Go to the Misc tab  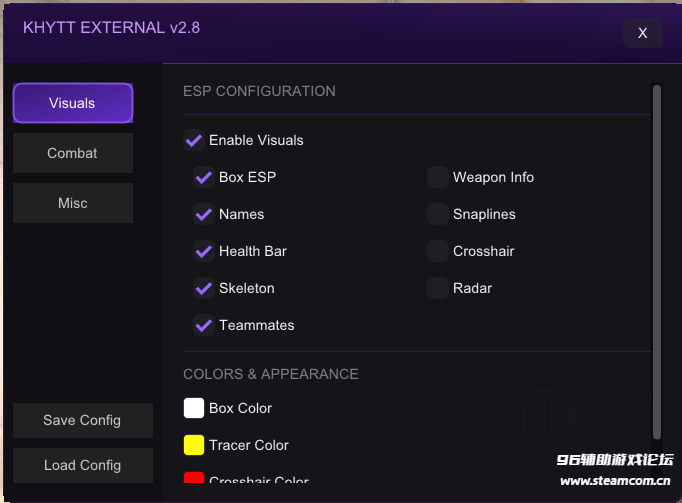tap(72, 203)
